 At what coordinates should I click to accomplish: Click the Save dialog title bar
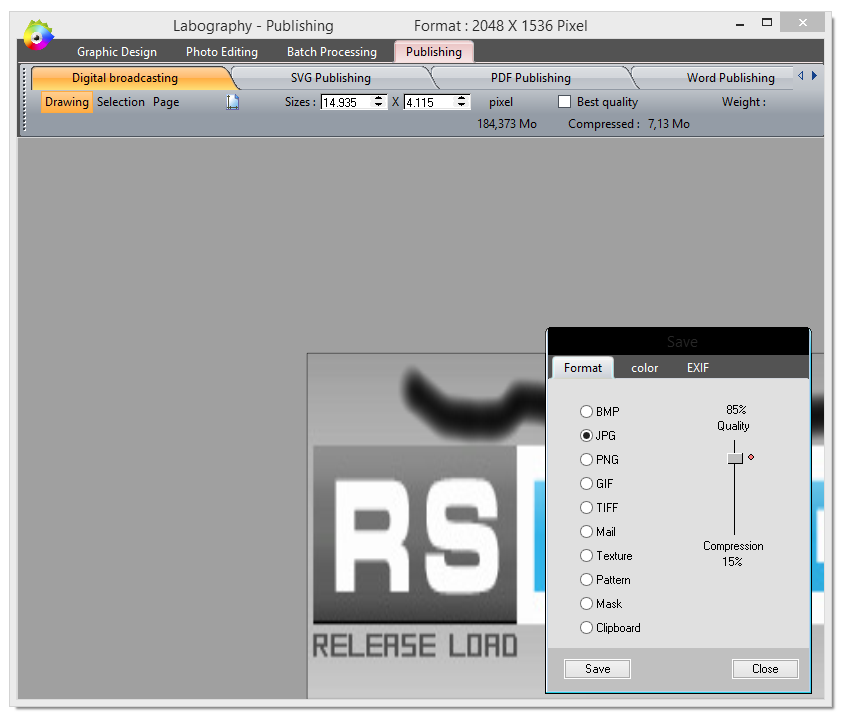coord(678,342)
